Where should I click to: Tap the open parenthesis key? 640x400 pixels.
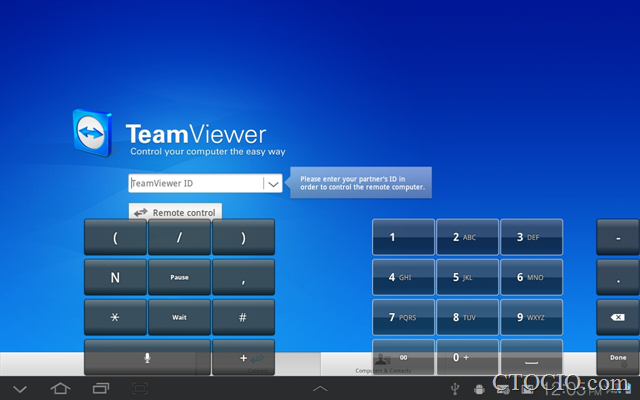point(115,237)
